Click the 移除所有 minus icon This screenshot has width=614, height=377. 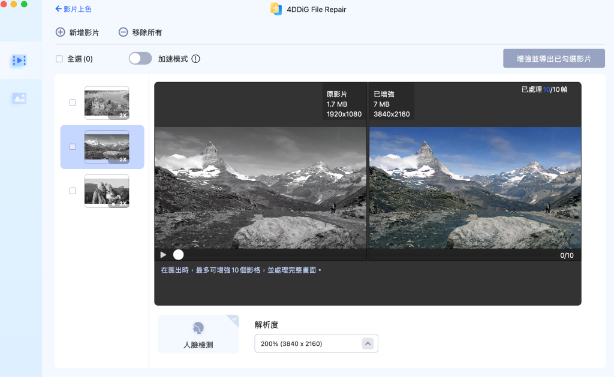click(x=123, y=32)
